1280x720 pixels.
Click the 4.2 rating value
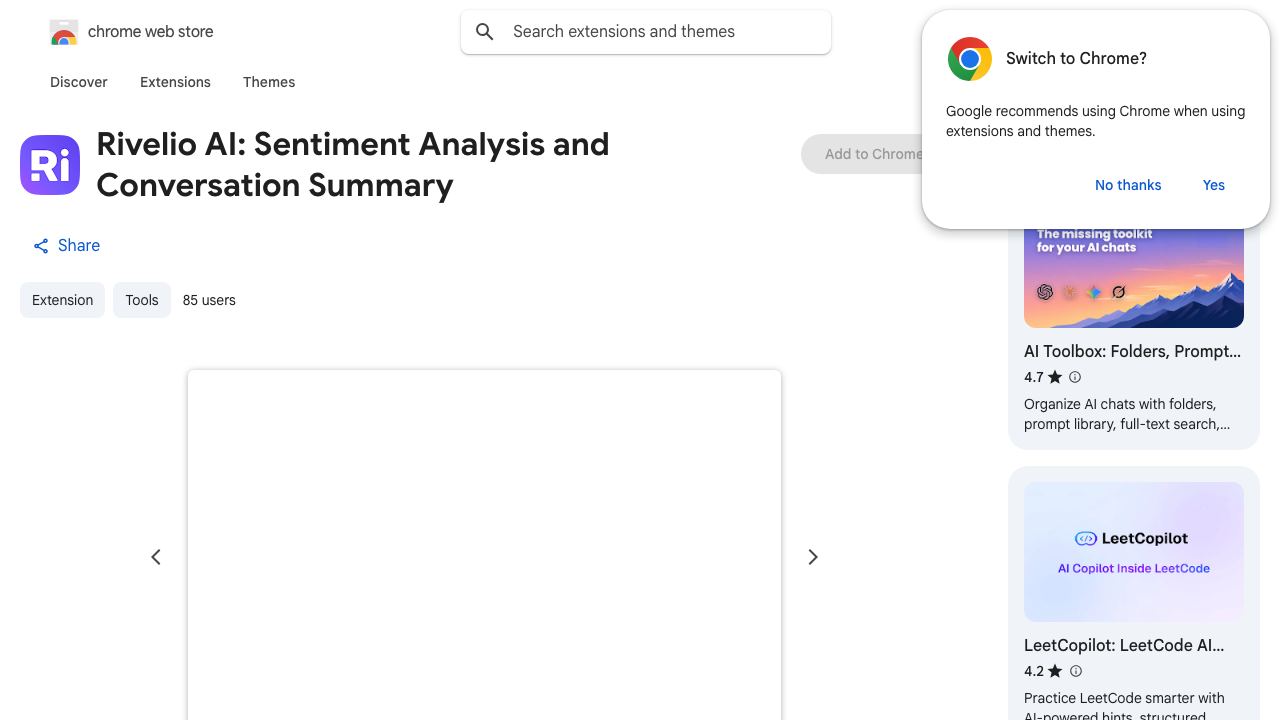coord(1034,671)
